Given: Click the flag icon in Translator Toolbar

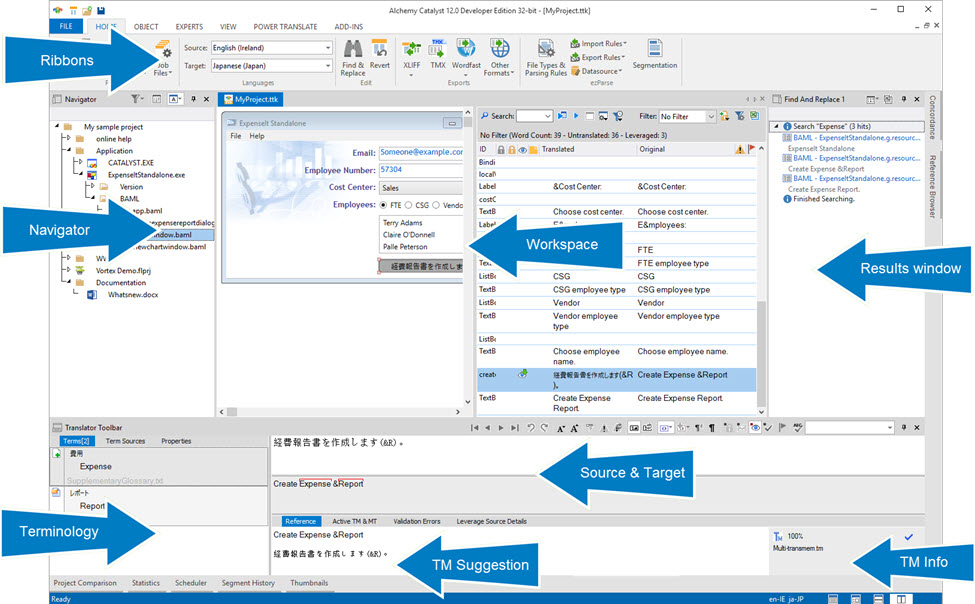Looking at the screenshot, I should tap(782, 427).
